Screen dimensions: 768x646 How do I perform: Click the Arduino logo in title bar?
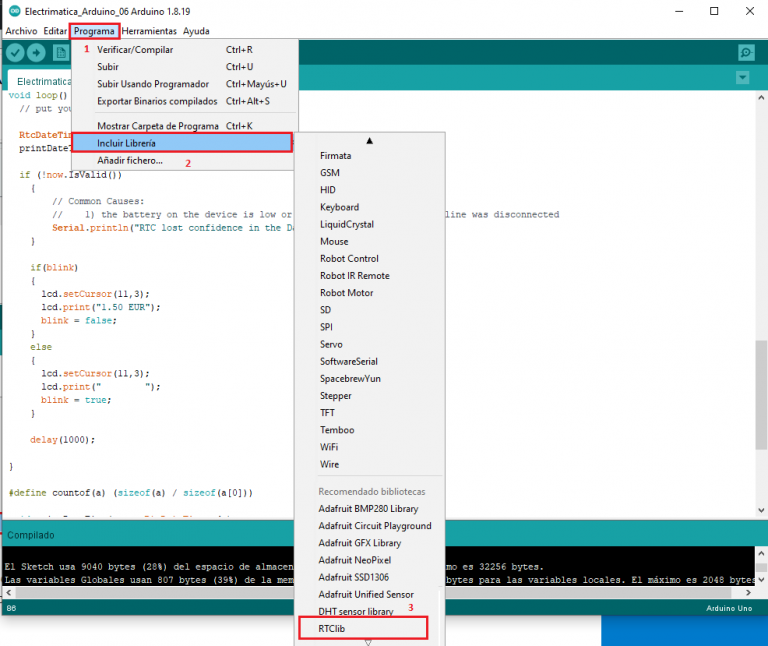pos(13,11)
